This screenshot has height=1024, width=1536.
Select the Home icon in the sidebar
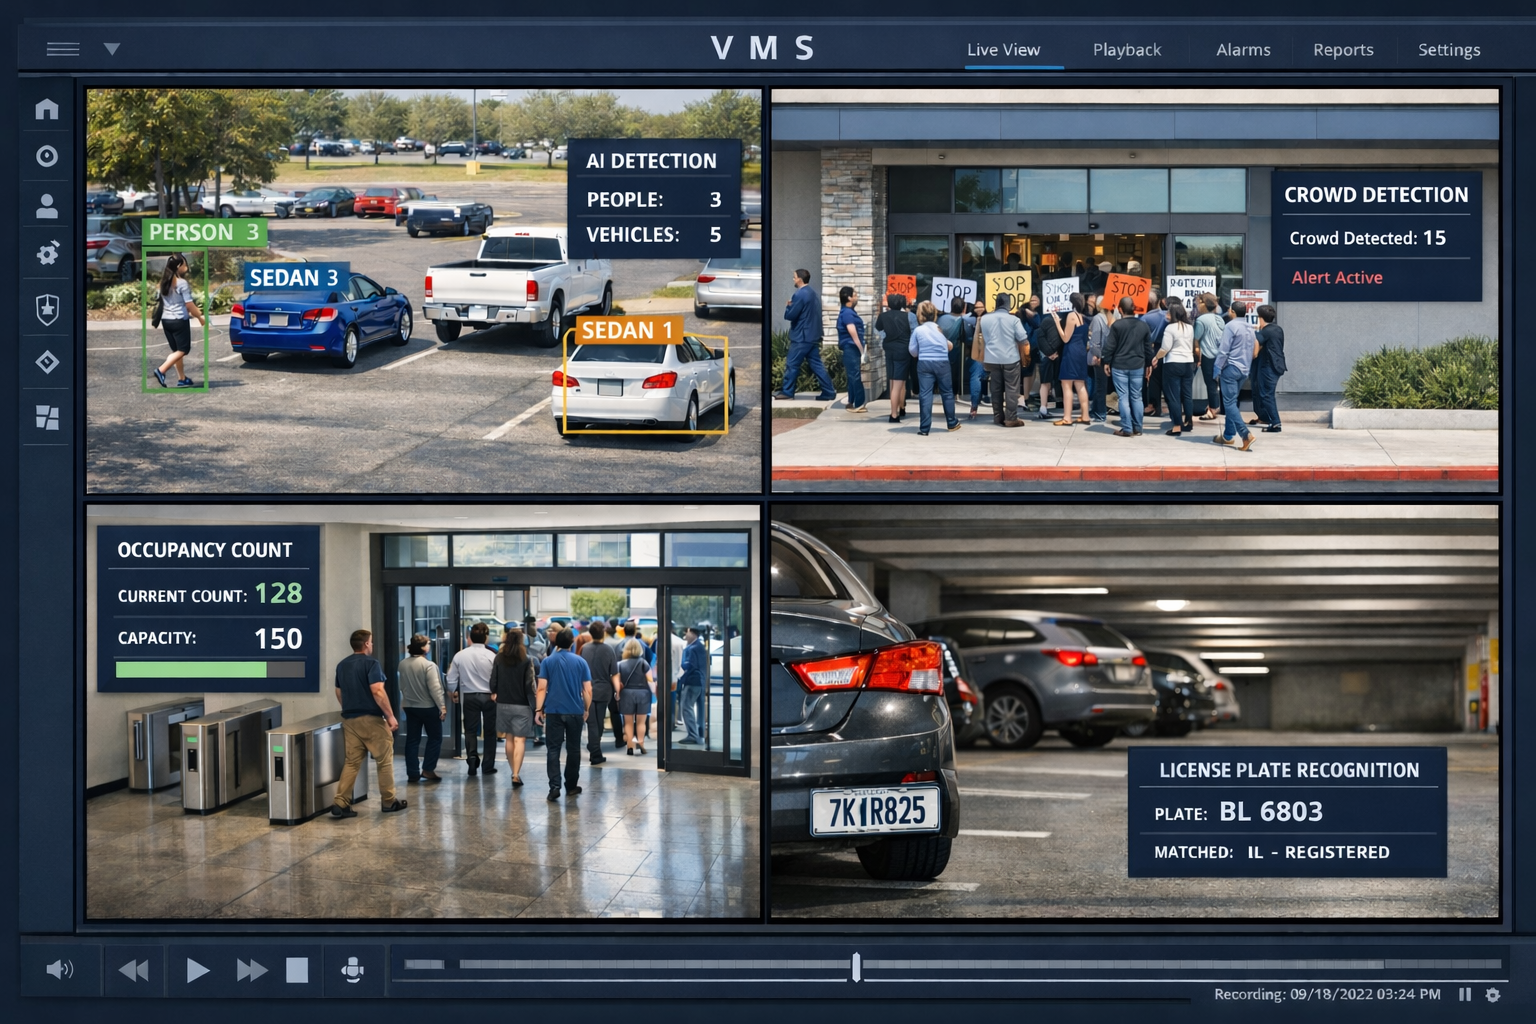(47, 109)
